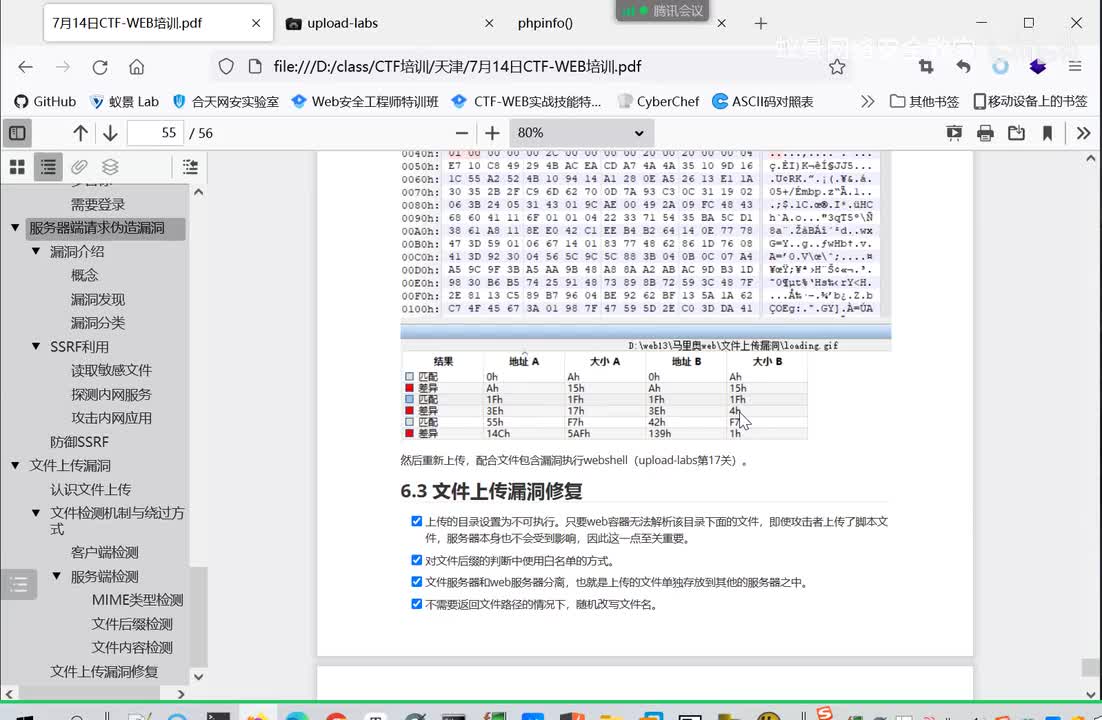Open a new browser tab
The height and width of the screenshot is (720, 1102).
(x=760, y=23)
